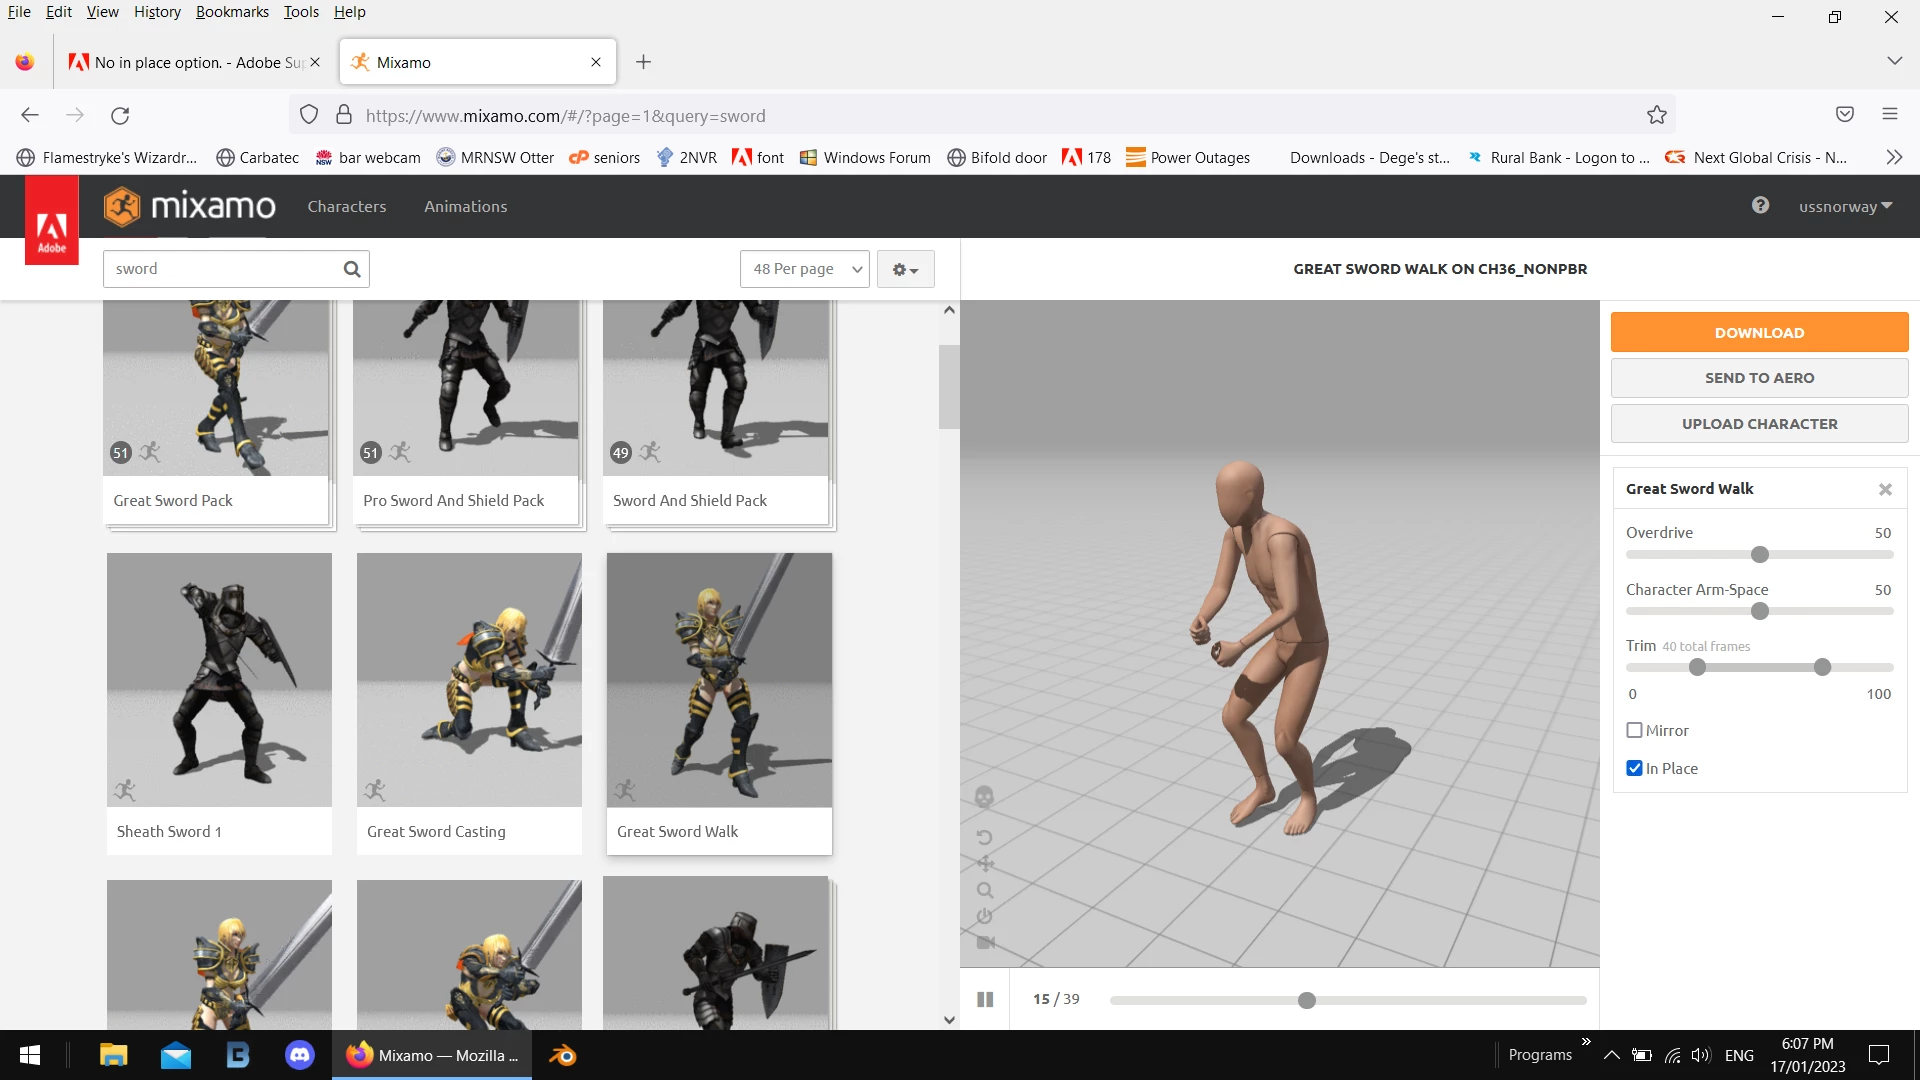Click the reset camera power icon
The width and height of the screenshot is (1920, 1080).
pyautogui.click(x=984, y=916)
